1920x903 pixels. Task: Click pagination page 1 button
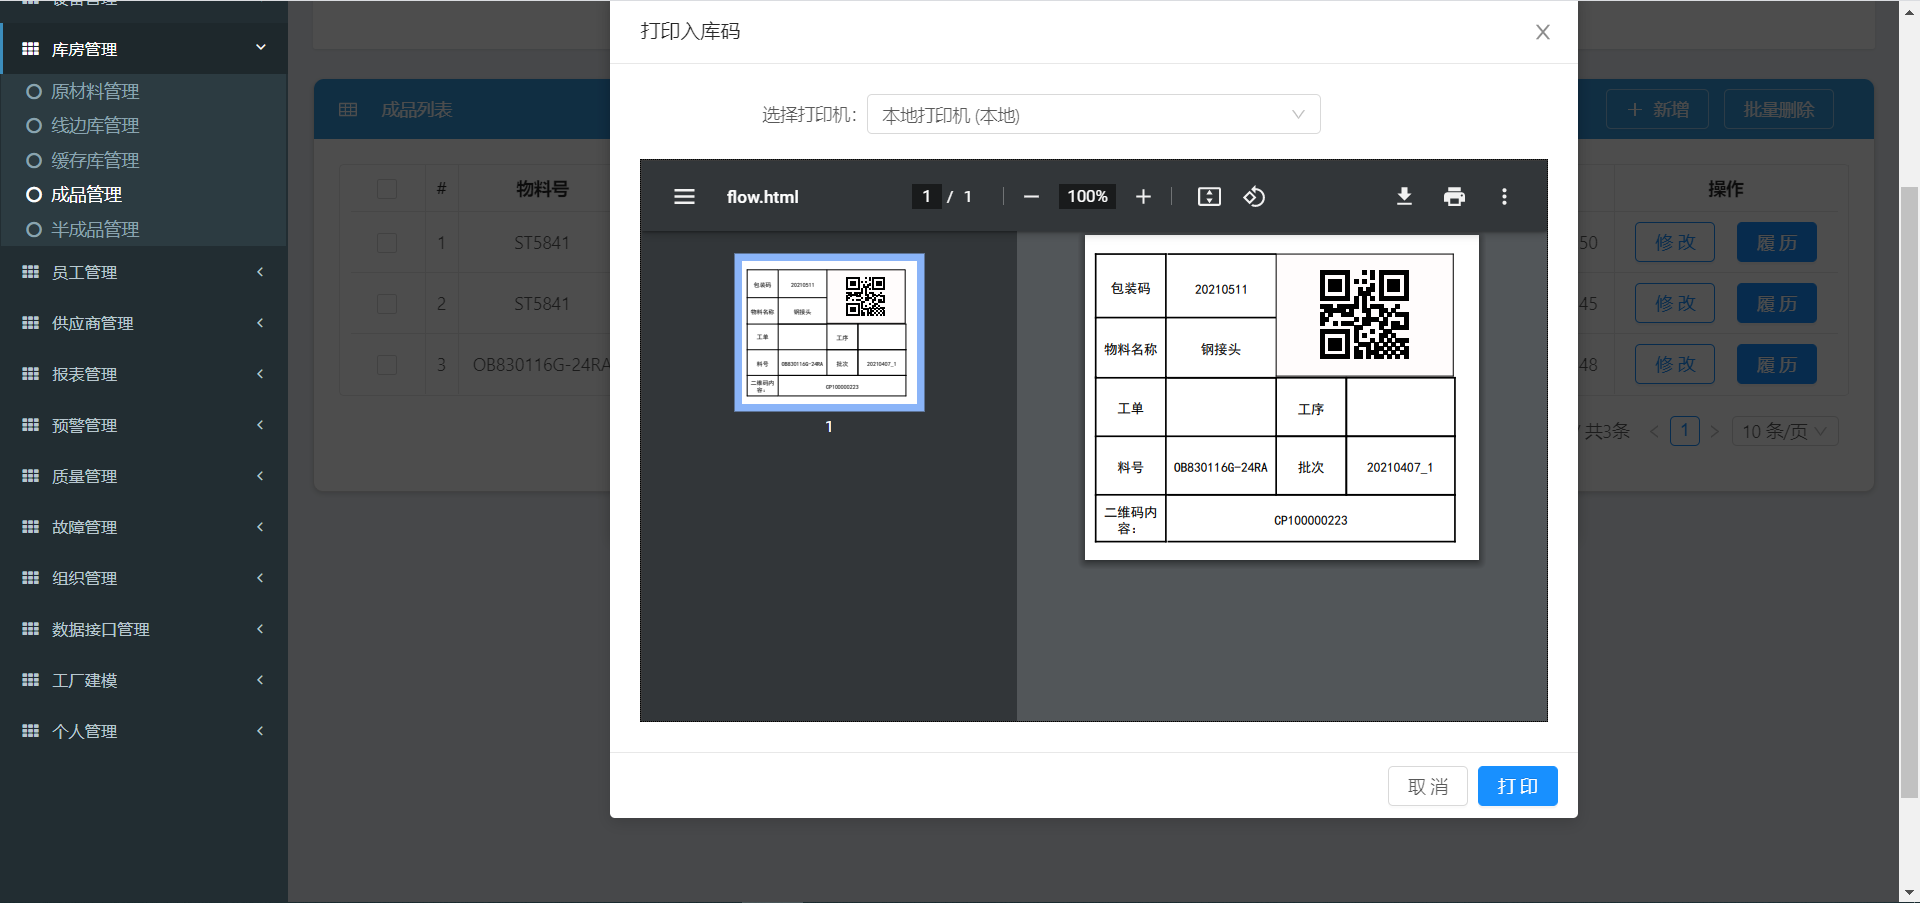[1685, 431]
